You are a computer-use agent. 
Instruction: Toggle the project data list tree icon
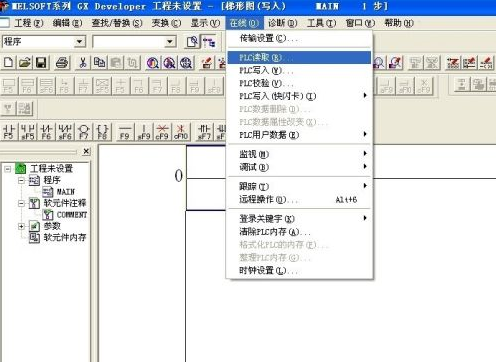tap(209, 42)
